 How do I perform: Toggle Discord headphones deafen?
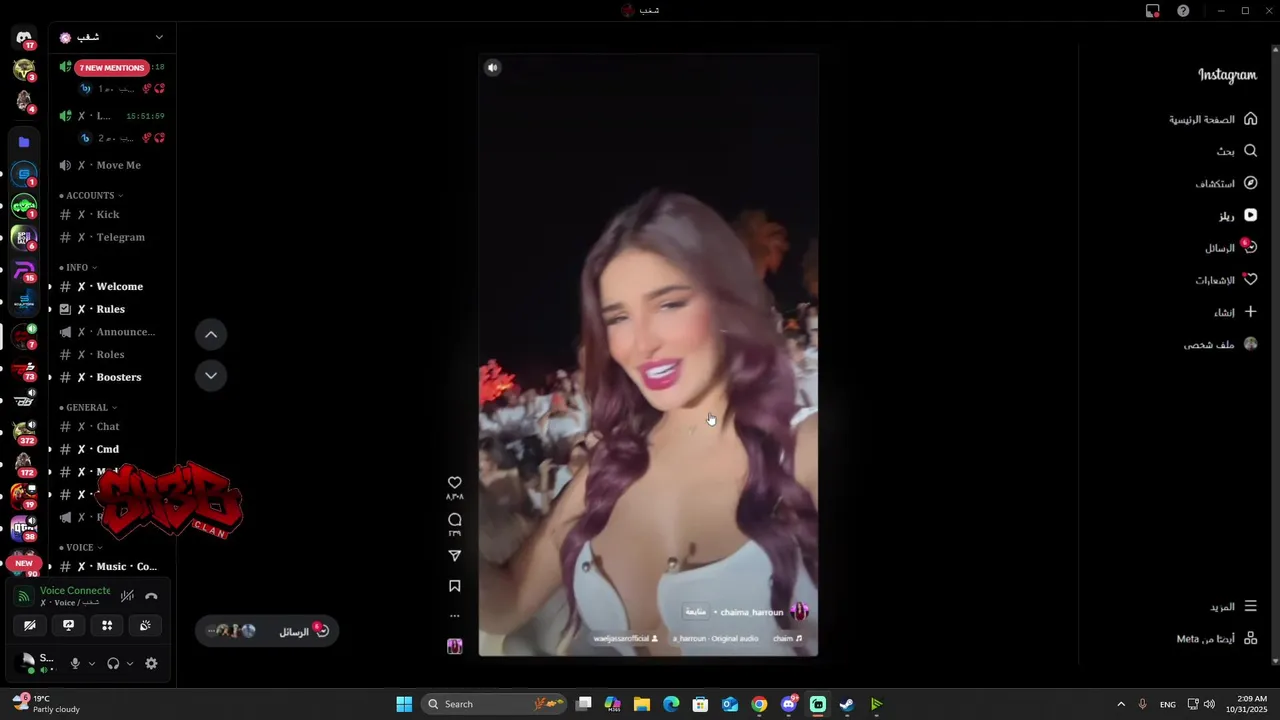coord(113,664)
